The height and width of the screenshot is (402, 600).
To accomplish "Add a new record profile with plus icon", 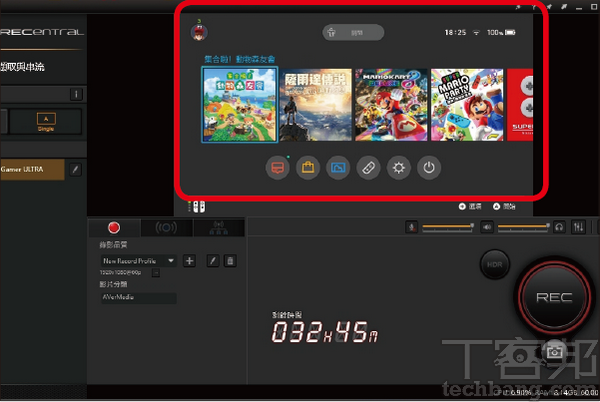I will pos(189,260).
